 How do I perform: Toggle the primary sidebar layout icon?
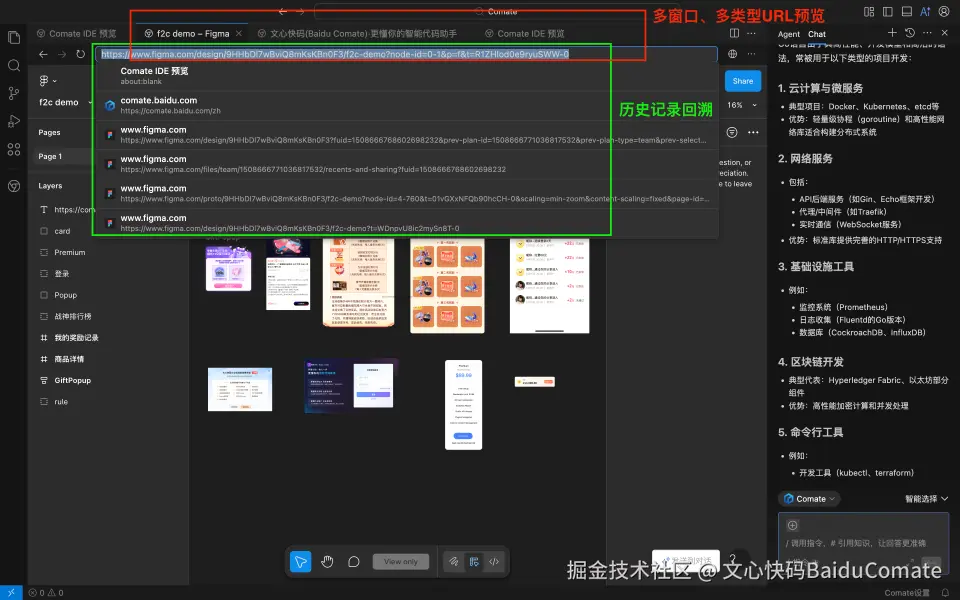click(888, 12)
